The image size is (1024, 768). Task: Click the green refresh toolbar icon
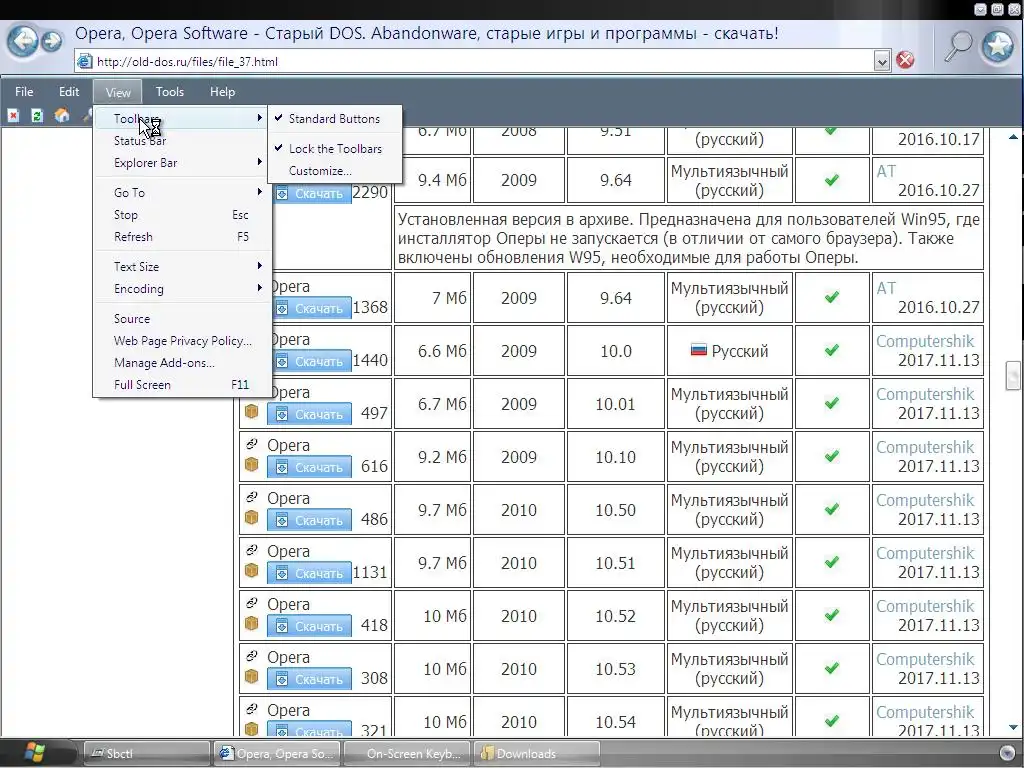tap(37, 116)
